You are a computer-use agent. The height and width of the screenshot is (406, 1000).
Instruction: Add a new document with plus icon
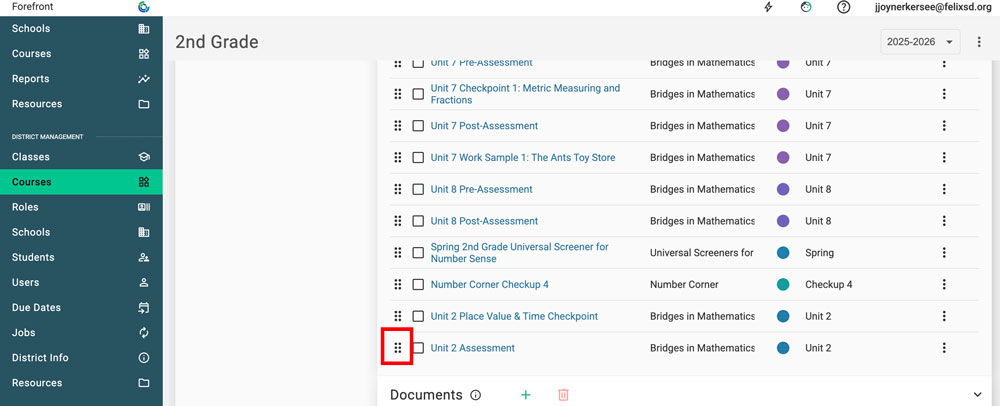click(x=526, y=395)
